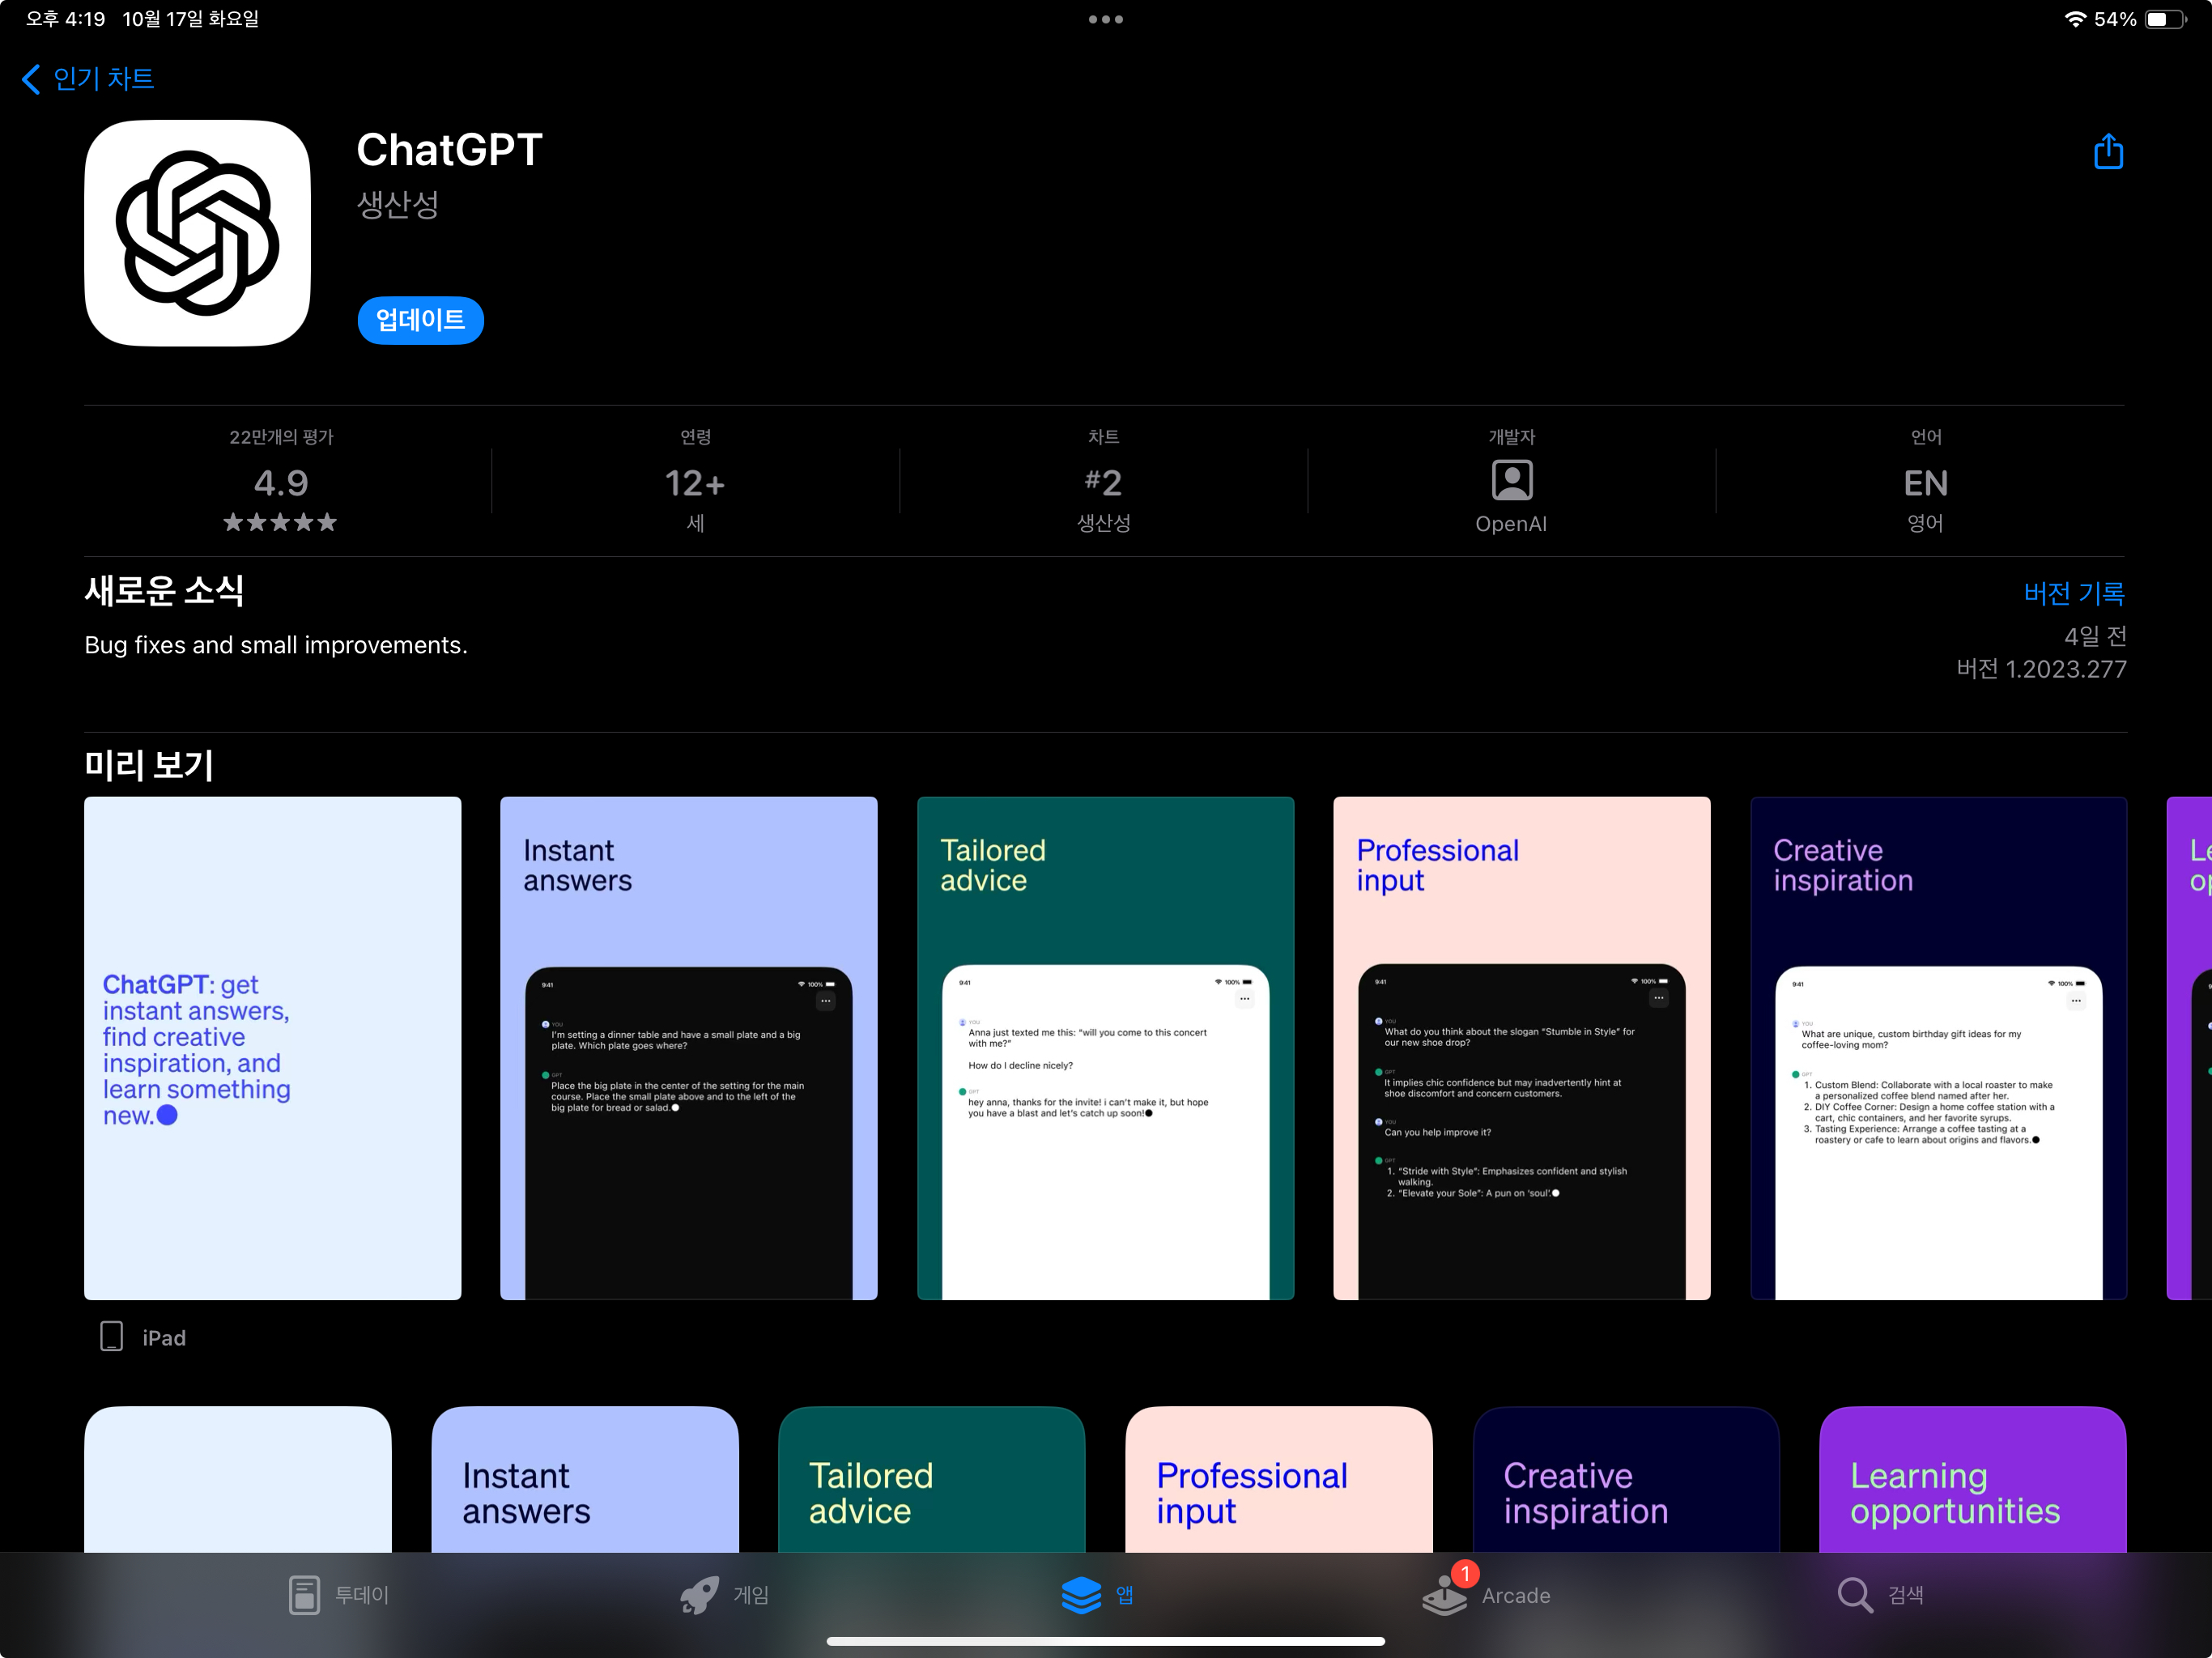Open the three-dot multitasking menu at top
This screenshot has width=2212, height=1658.
coord(1105,19)
